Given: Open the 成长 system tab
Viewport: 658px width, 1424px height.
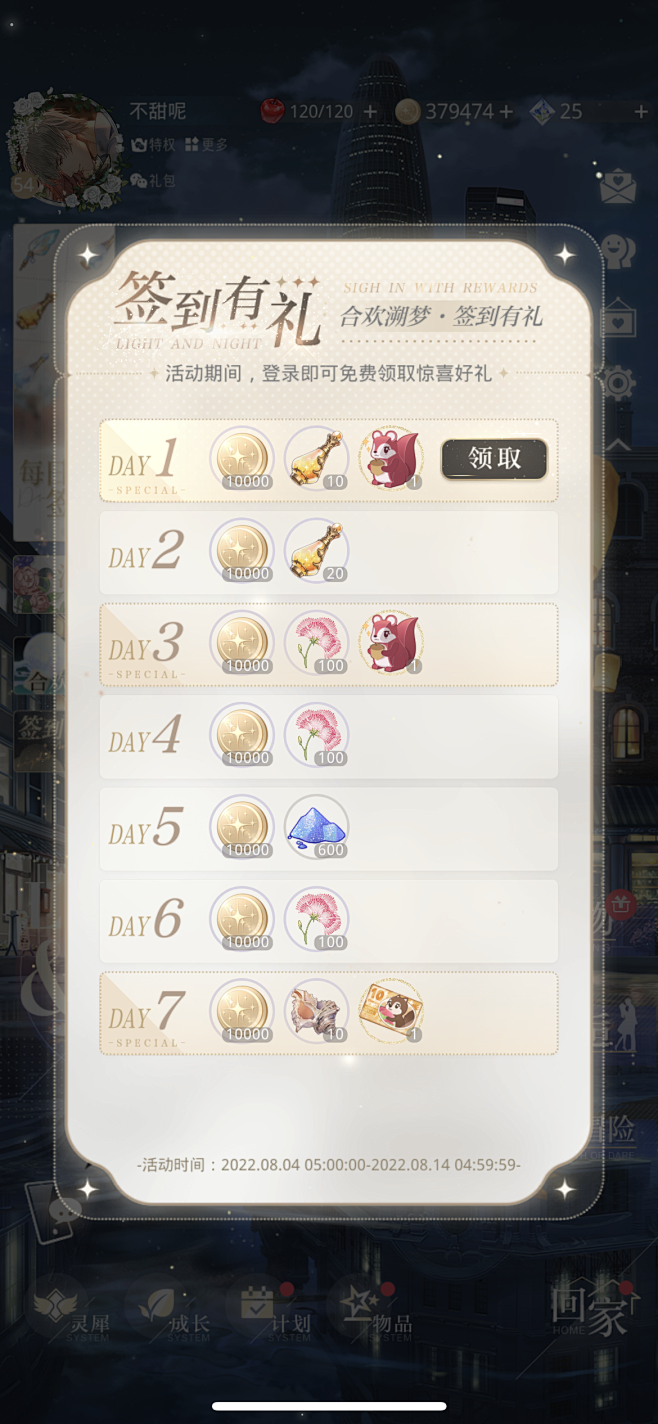Looking at the screenshot, I should point(172,1310).
